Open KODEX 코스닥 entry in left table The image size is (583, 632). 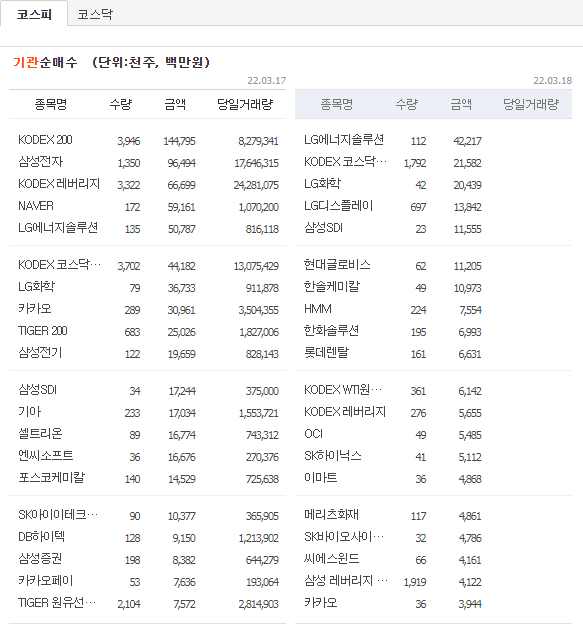coord(59,265)
